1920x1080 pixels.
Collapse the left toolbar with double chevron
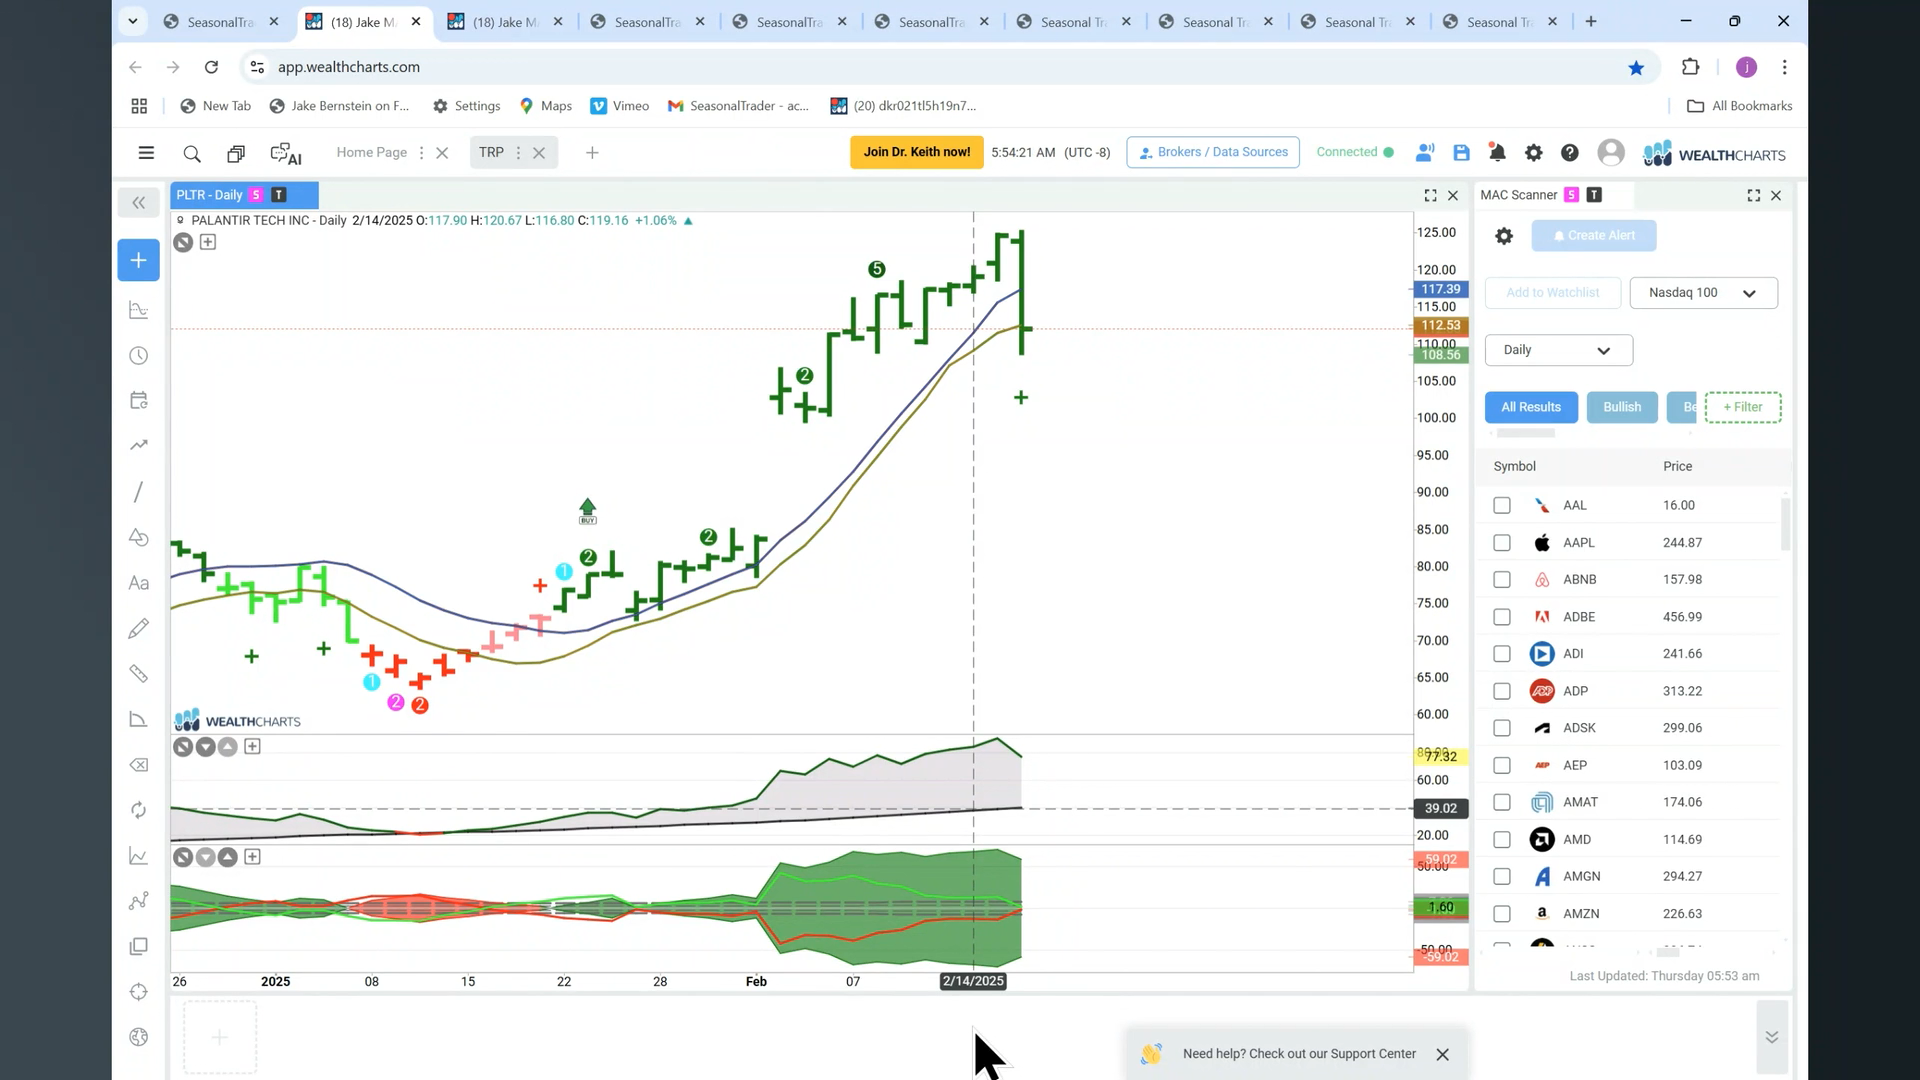point(138,203)
